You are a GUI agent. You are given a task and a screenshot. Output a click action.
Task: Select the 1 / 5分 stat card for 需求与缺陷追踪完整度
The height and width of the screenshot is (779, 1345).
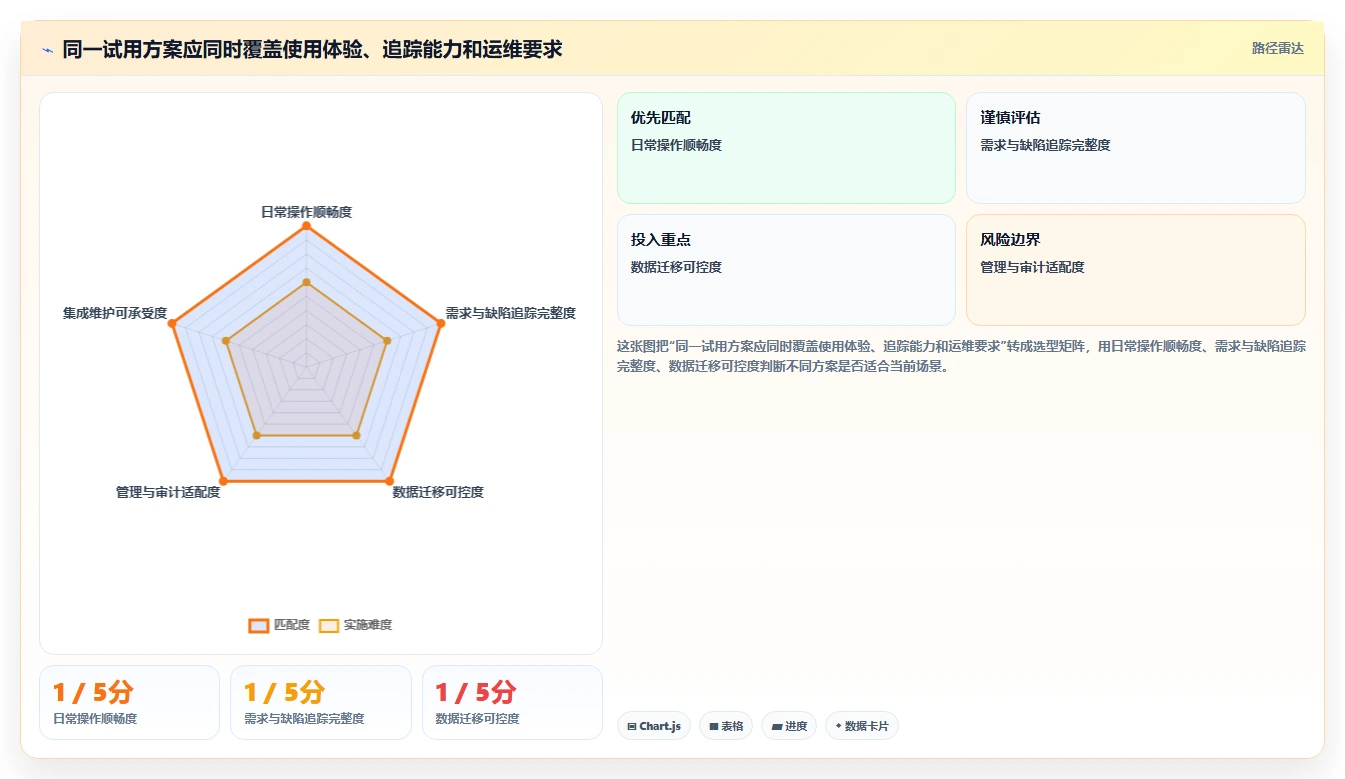coord(321,702)
